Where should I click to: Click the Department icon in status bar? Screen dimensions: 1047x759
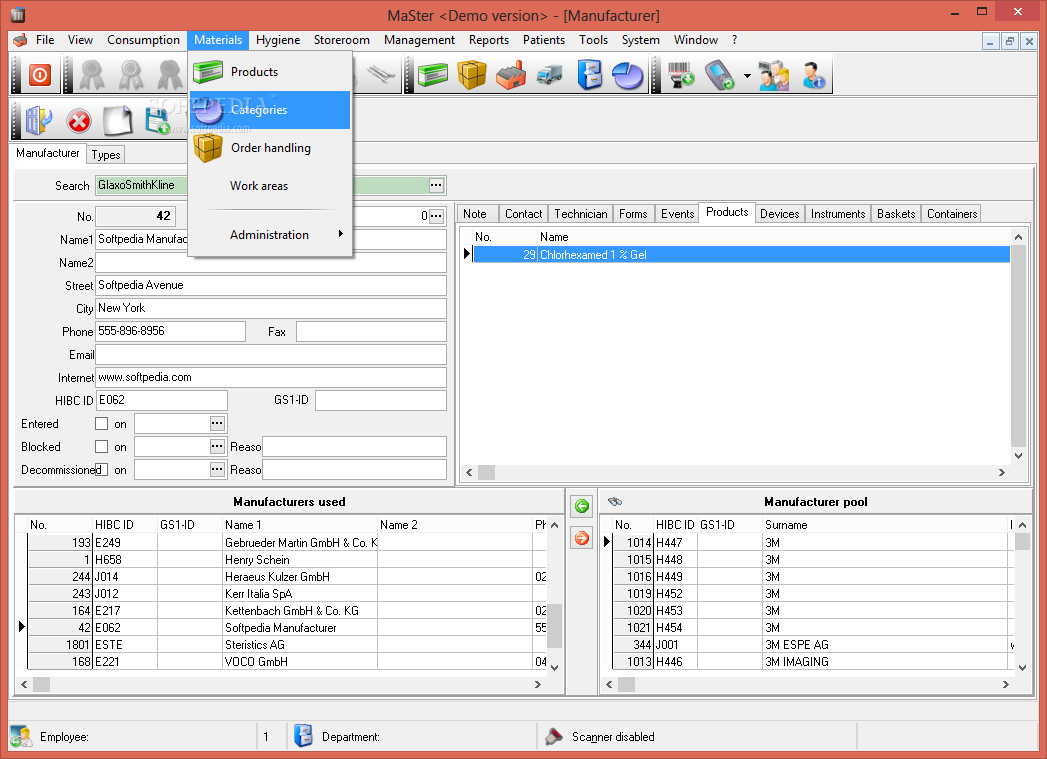(x=303, y=736)
